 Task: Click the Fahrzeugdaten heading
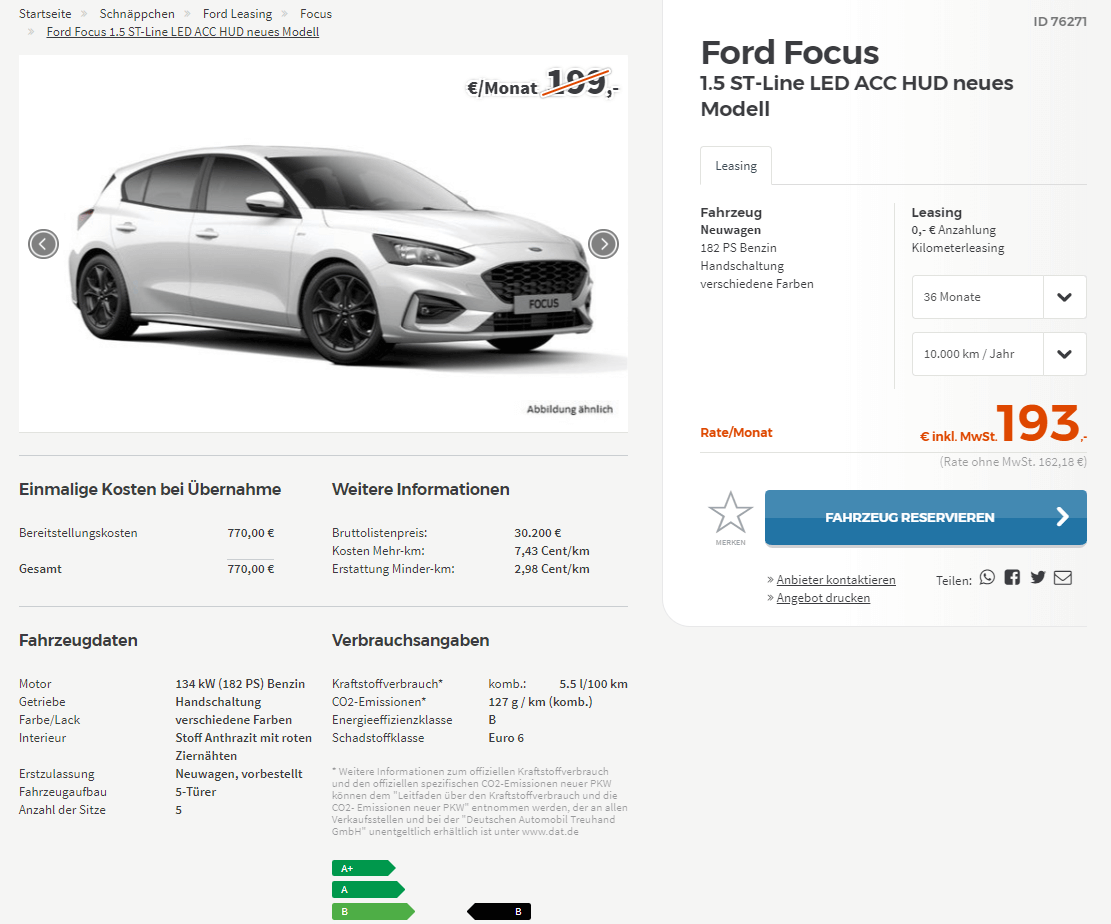(x=79, y=640)
